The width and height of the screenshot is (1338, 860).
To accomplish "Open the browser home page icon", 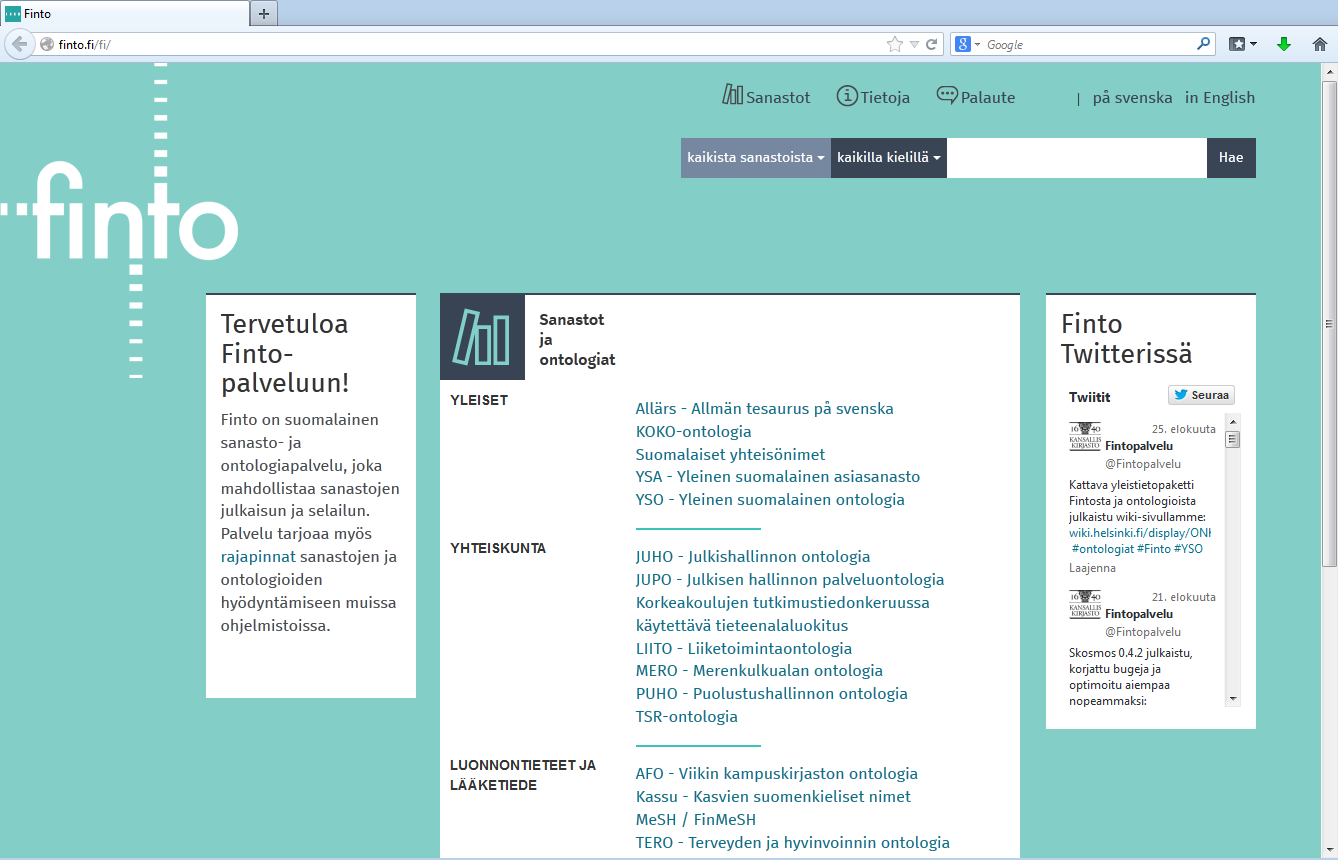I will tap(1320, 44).
